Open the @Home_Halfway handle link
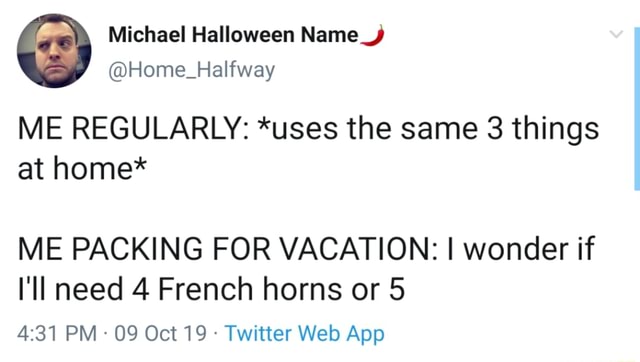Viewport: 640px width, 362px height. click(191, 70)
